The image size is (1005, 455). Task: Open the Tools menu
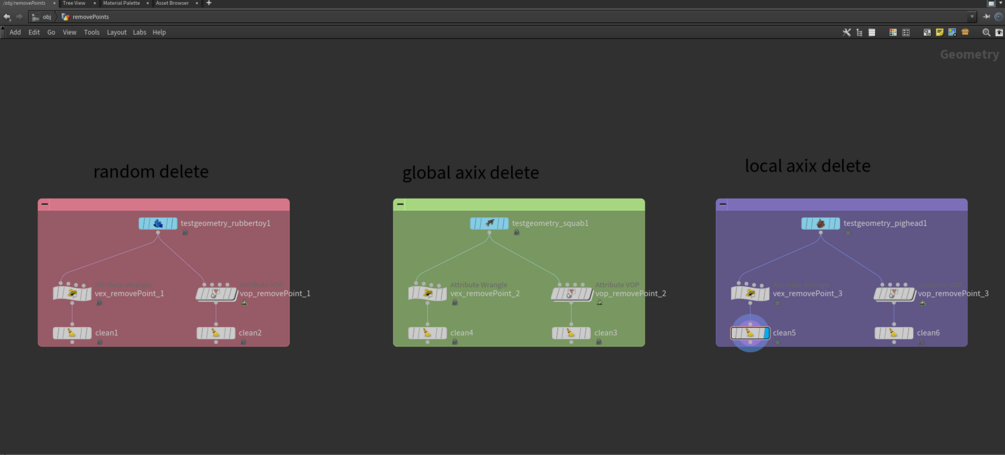(92, 32)
